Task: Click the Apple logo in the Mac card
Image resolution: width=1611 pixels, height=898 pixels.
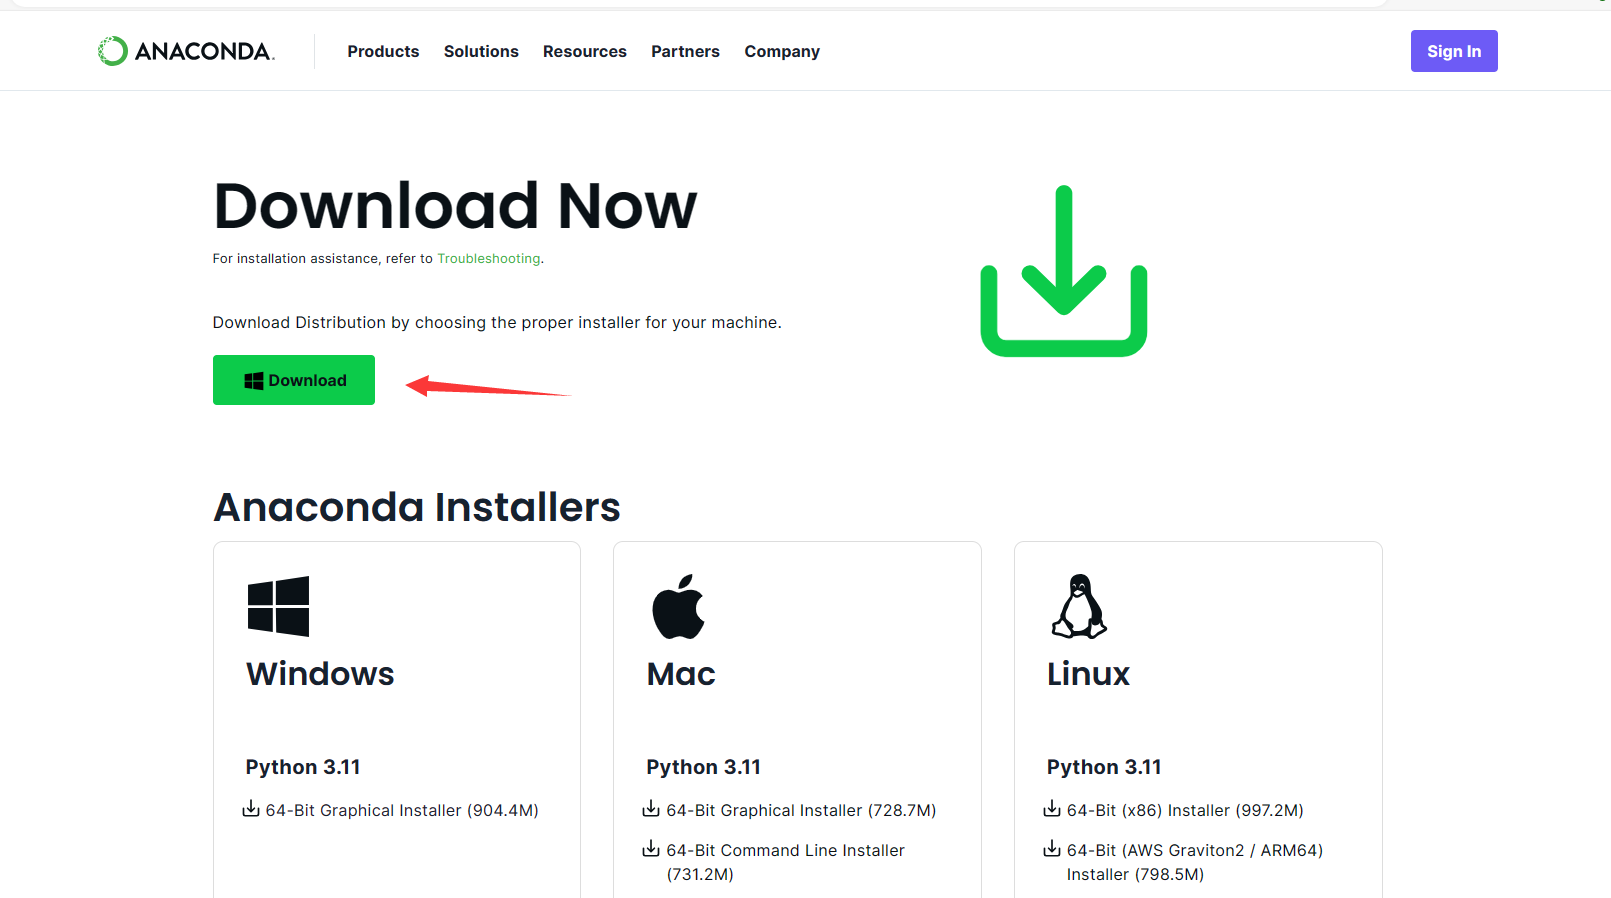Action: point(678,606)
